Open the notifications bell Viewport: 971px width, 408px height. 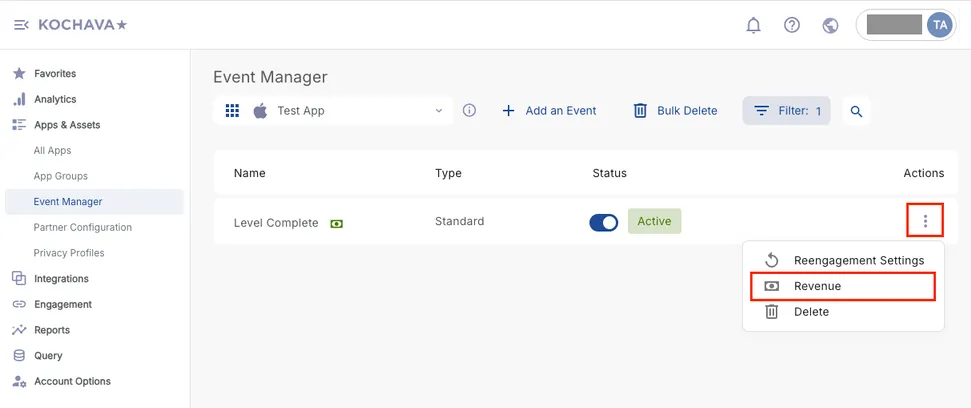[754, 25]
